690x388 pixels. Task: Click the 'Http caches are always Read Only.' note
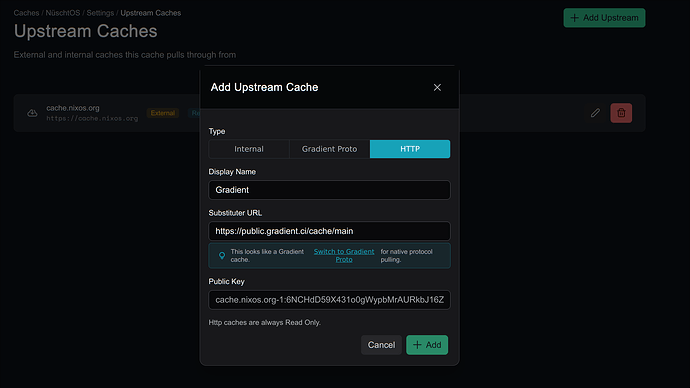click(264, 322)
